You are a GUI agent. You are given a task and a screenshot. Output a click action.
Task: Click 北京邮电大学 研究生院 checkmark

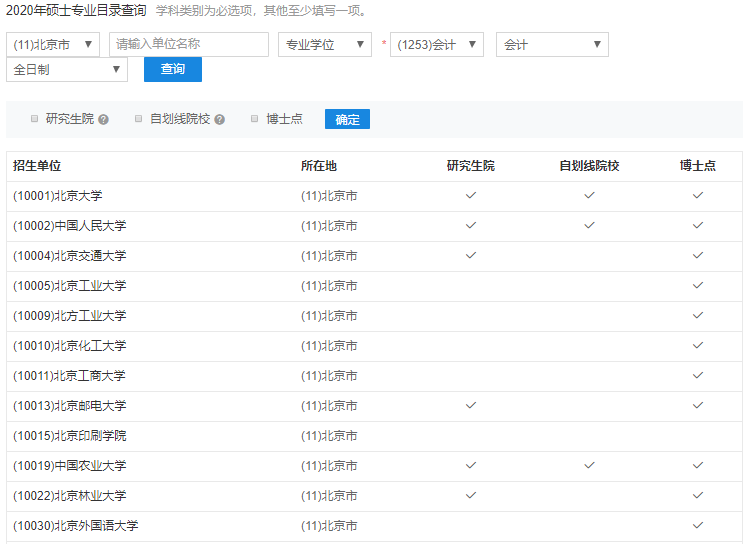point(471,405)
